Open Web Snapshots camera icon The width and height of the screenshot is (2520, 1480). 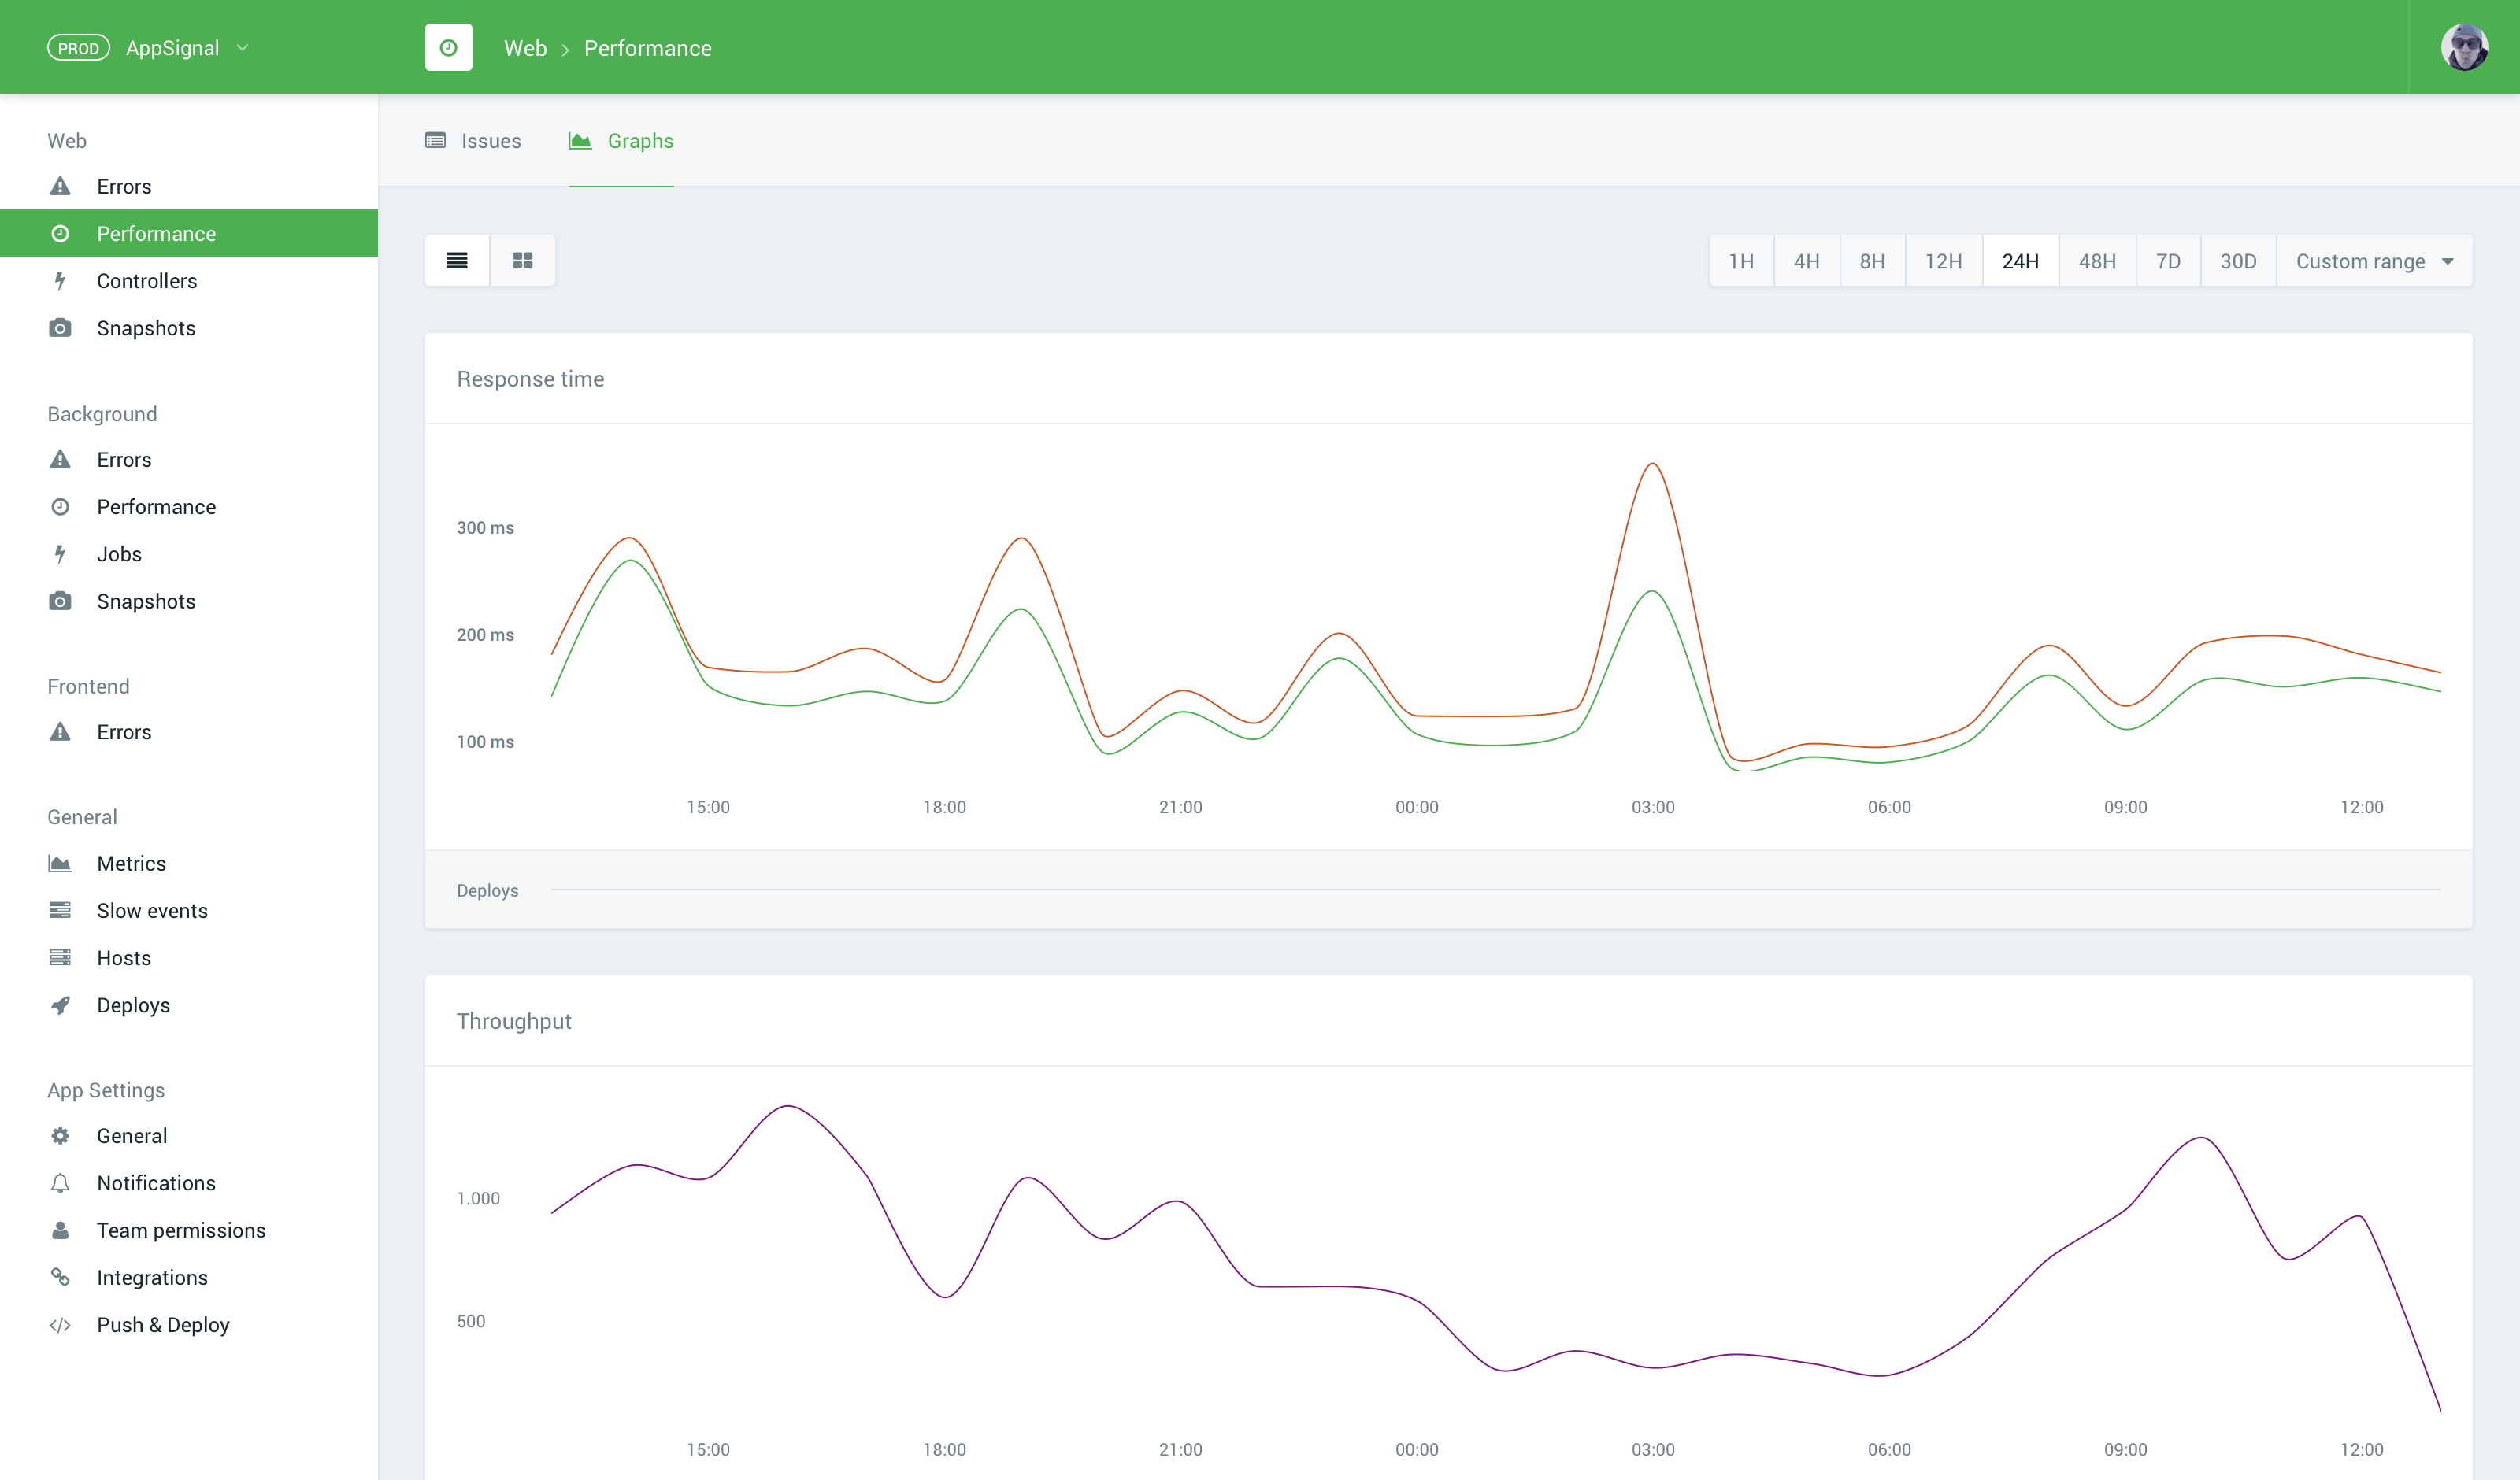click(60, 328)
